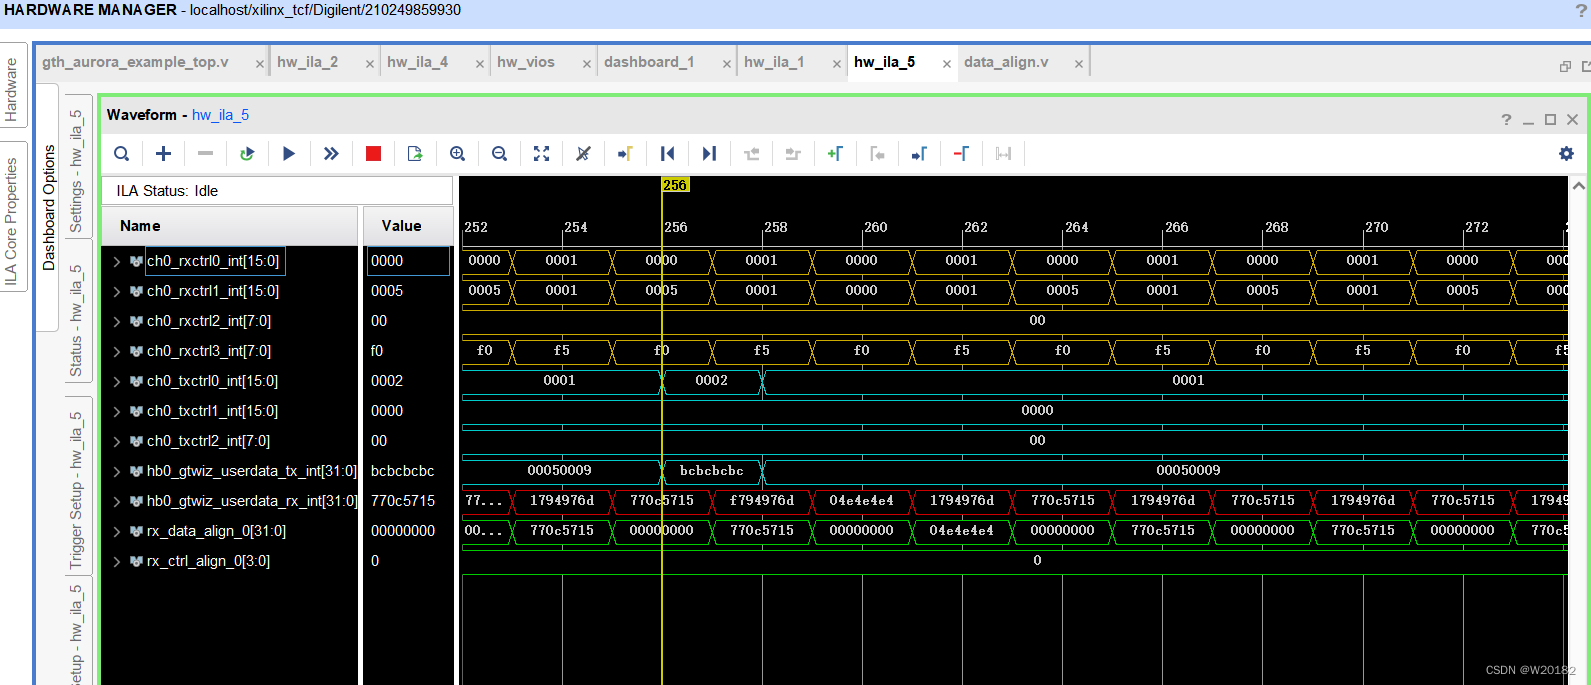Image resolution: width=1591 pixels, height=685 pixels.
Task: Stop trigger with the red square
Action: (x=373, y=154)
